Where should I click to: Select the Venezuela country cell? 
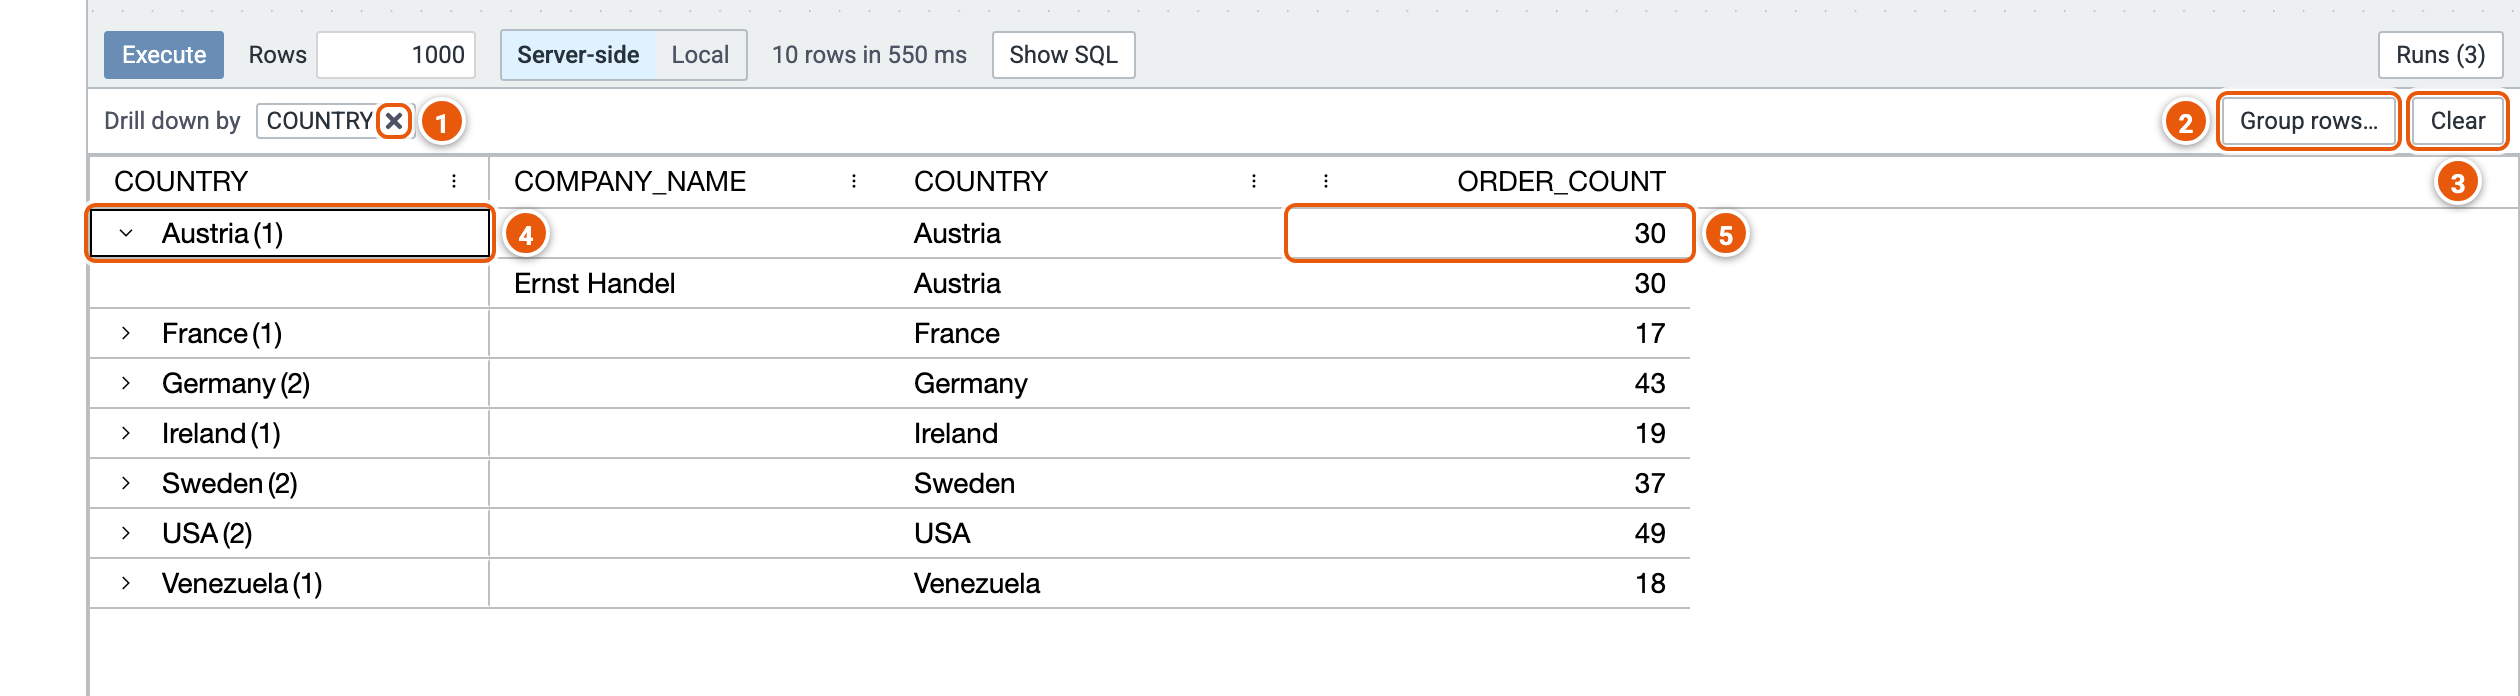click(x=1090, y=583)
